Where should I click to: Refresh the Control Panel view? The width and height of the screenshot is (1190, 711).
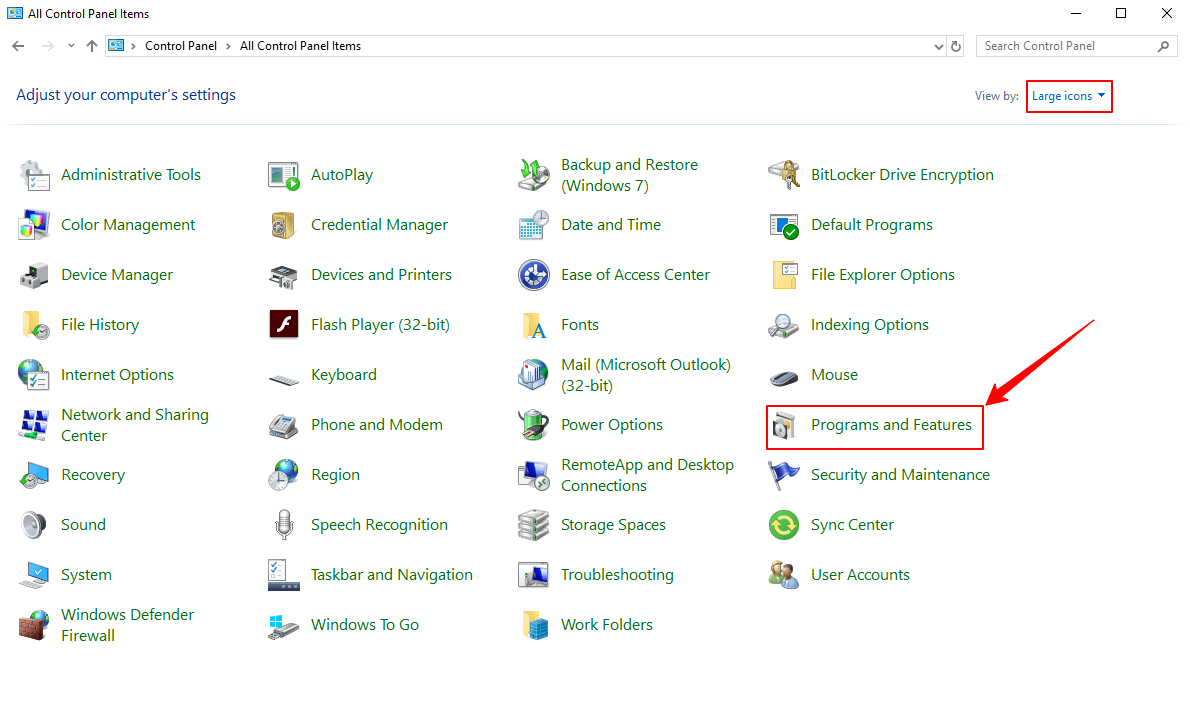tap(956, 46)
